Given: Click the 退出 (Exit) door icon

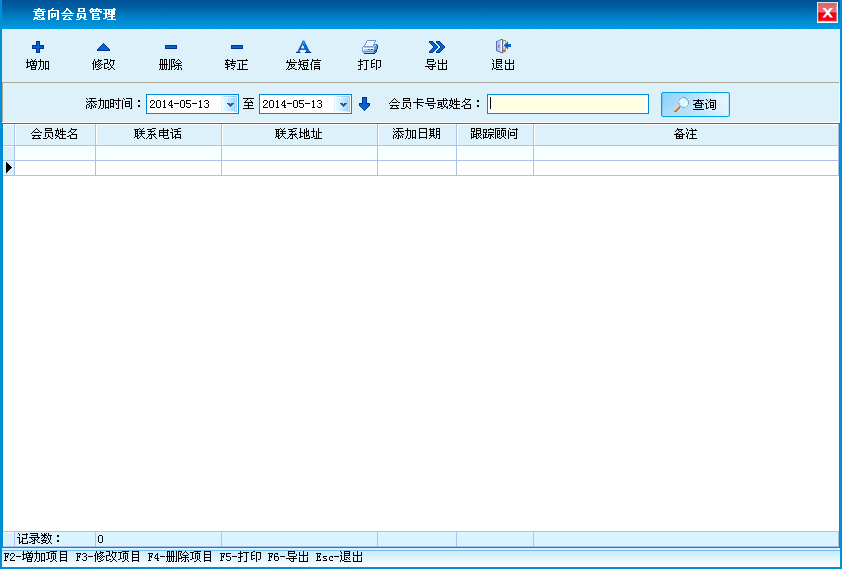Looking at the screenshot, I should (503, 47).
